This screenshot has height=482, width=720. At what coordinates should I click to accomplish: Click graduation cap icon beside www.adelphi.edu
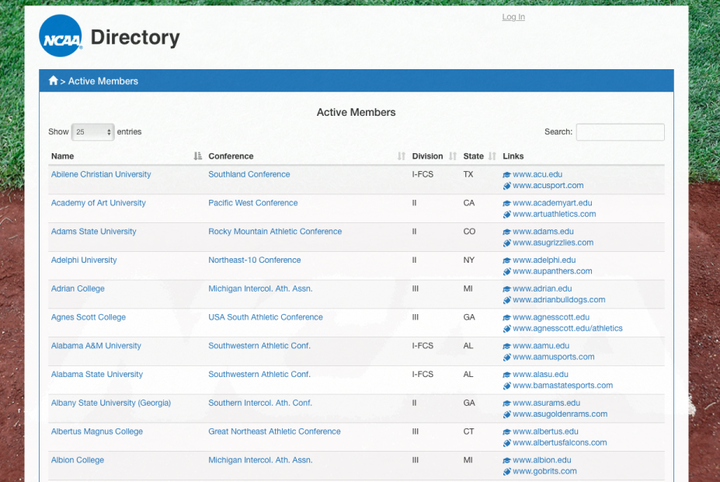[506, 260]
